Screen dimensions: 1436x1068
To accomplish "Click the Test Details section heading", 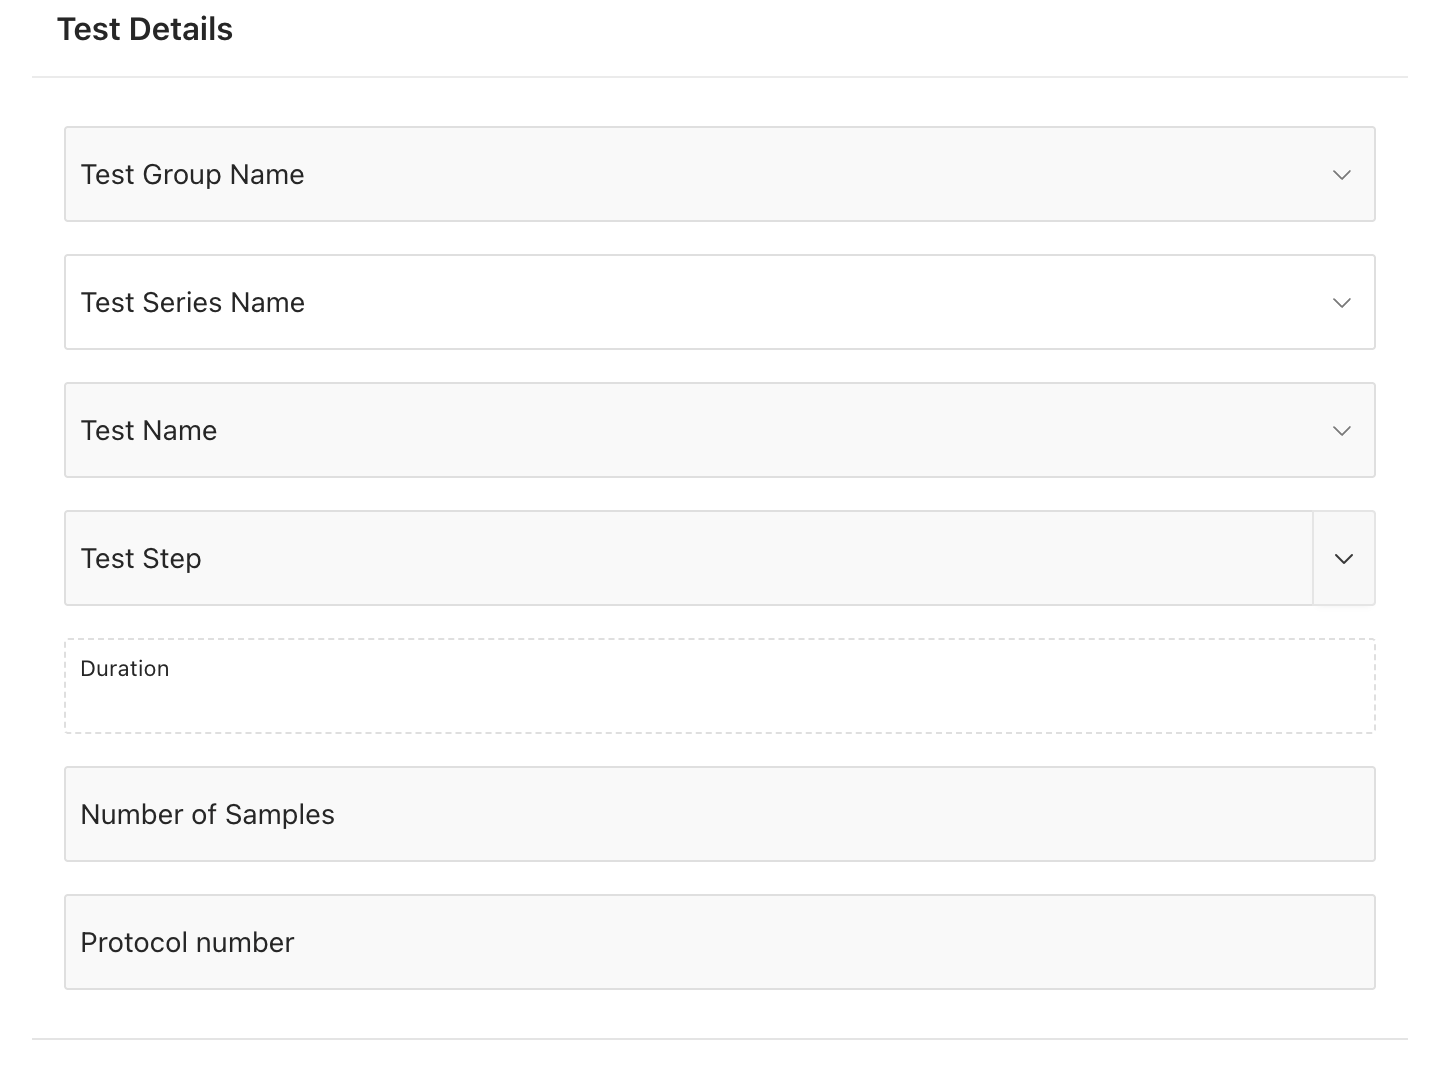I will tap(145, 30).
